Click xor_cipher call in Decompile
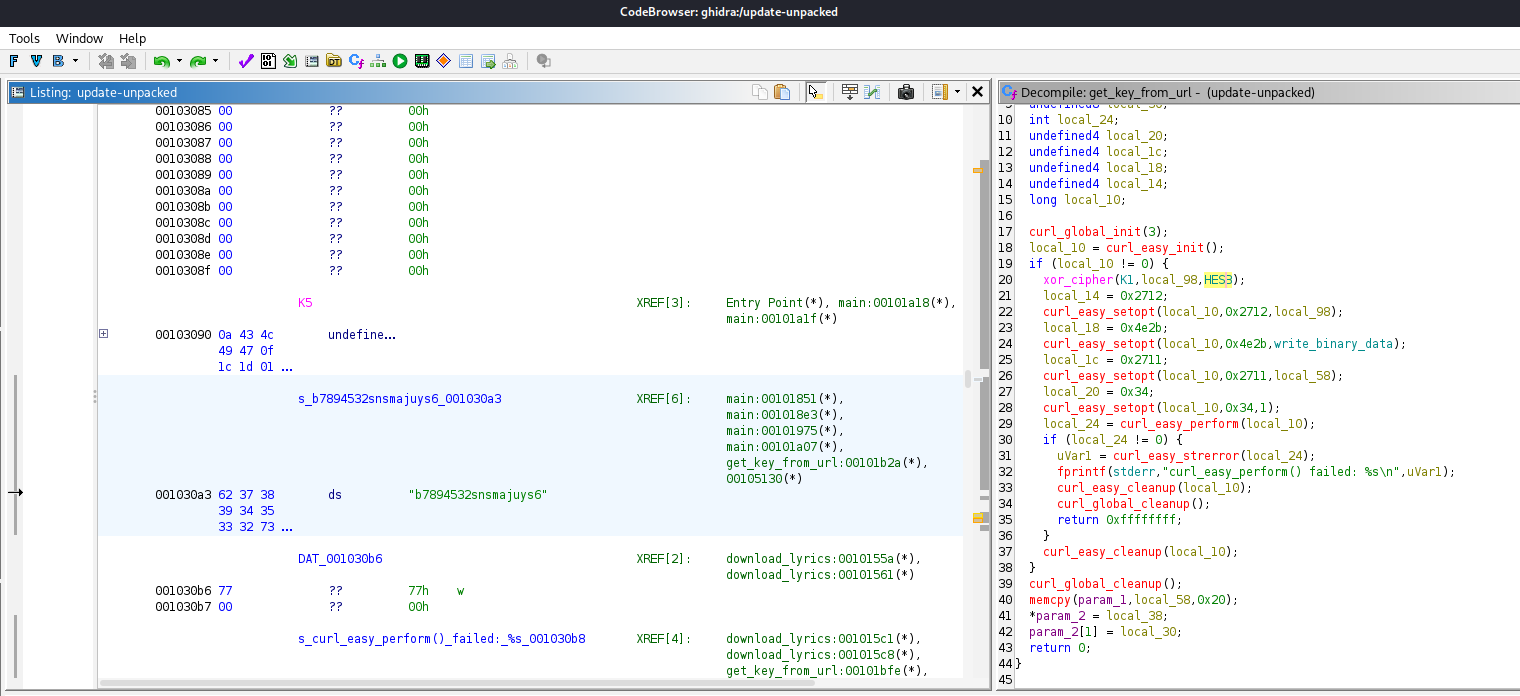Viewport: 1520px width, 696px height. click(1078, 280)
